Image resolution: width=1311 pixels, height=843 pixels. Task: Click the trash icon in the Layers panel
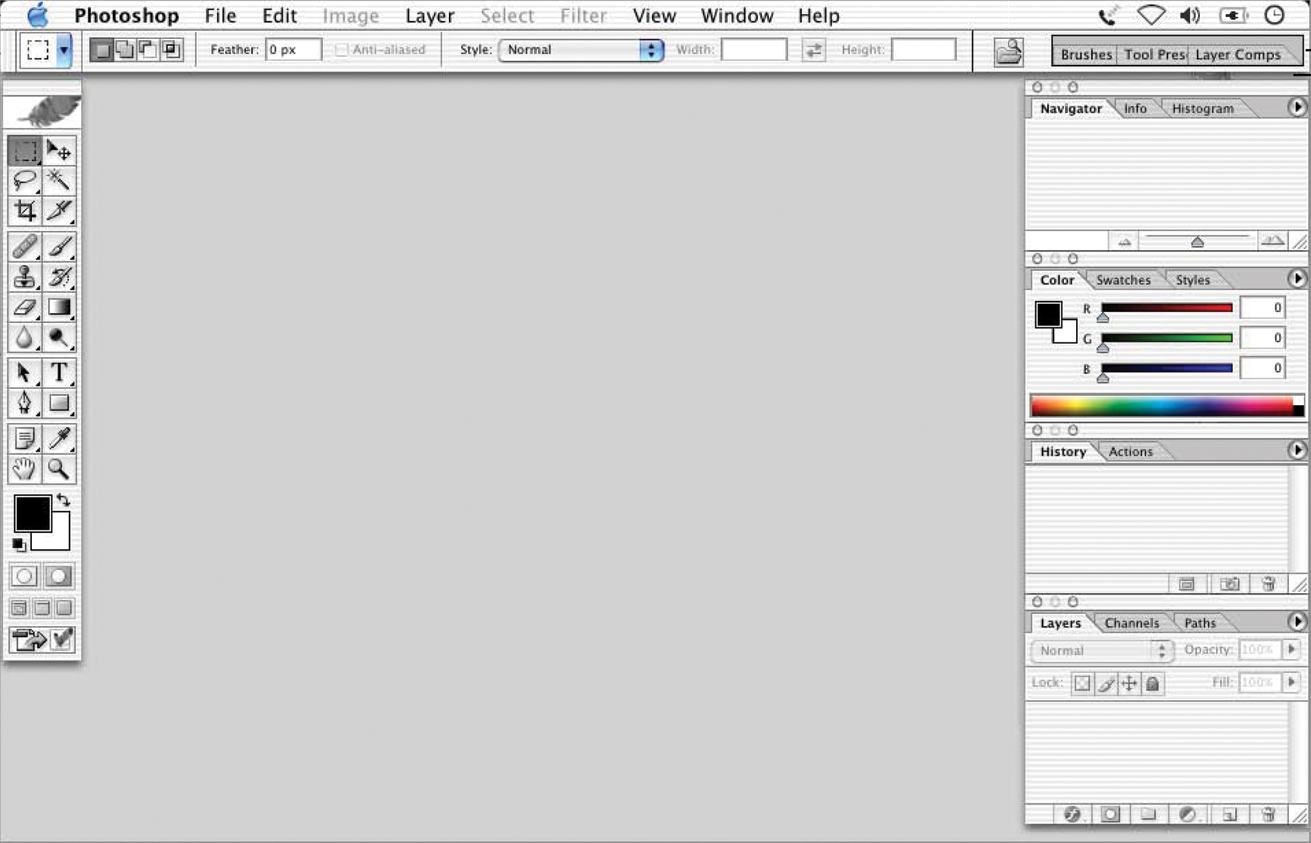point(1268,814)
